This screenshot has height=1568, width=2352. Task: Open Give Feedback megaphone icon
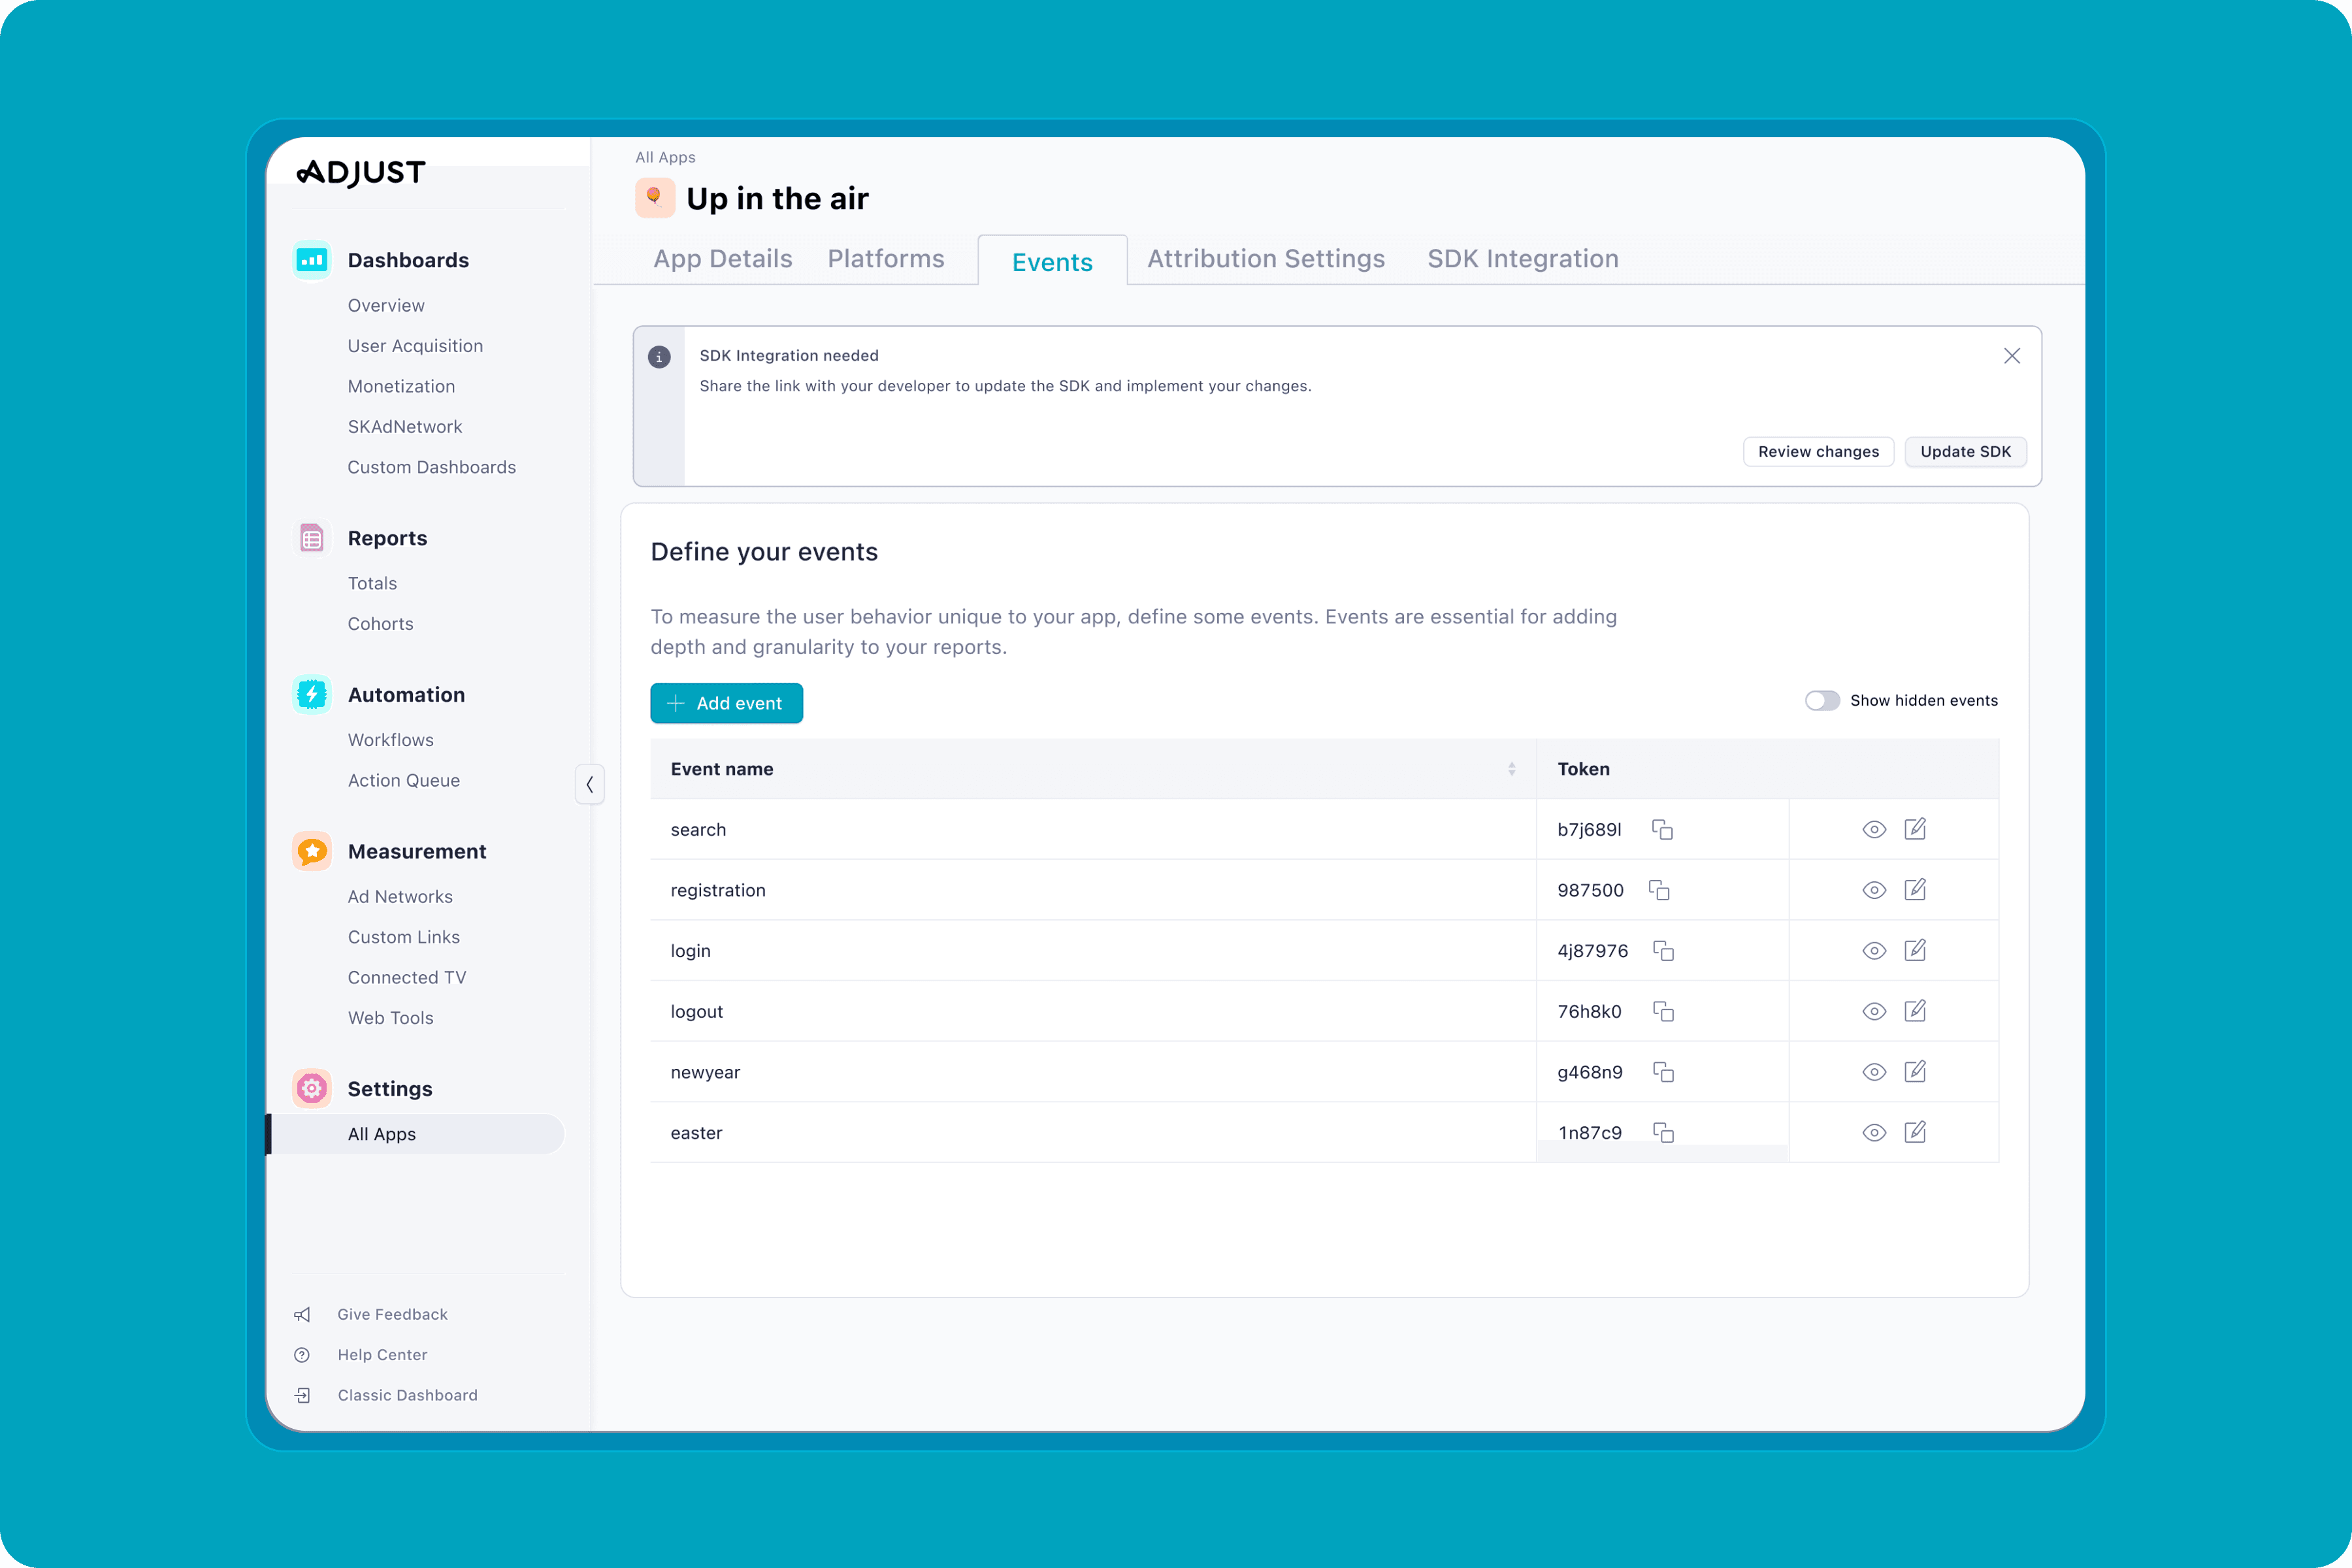(x=302, y=1314)
